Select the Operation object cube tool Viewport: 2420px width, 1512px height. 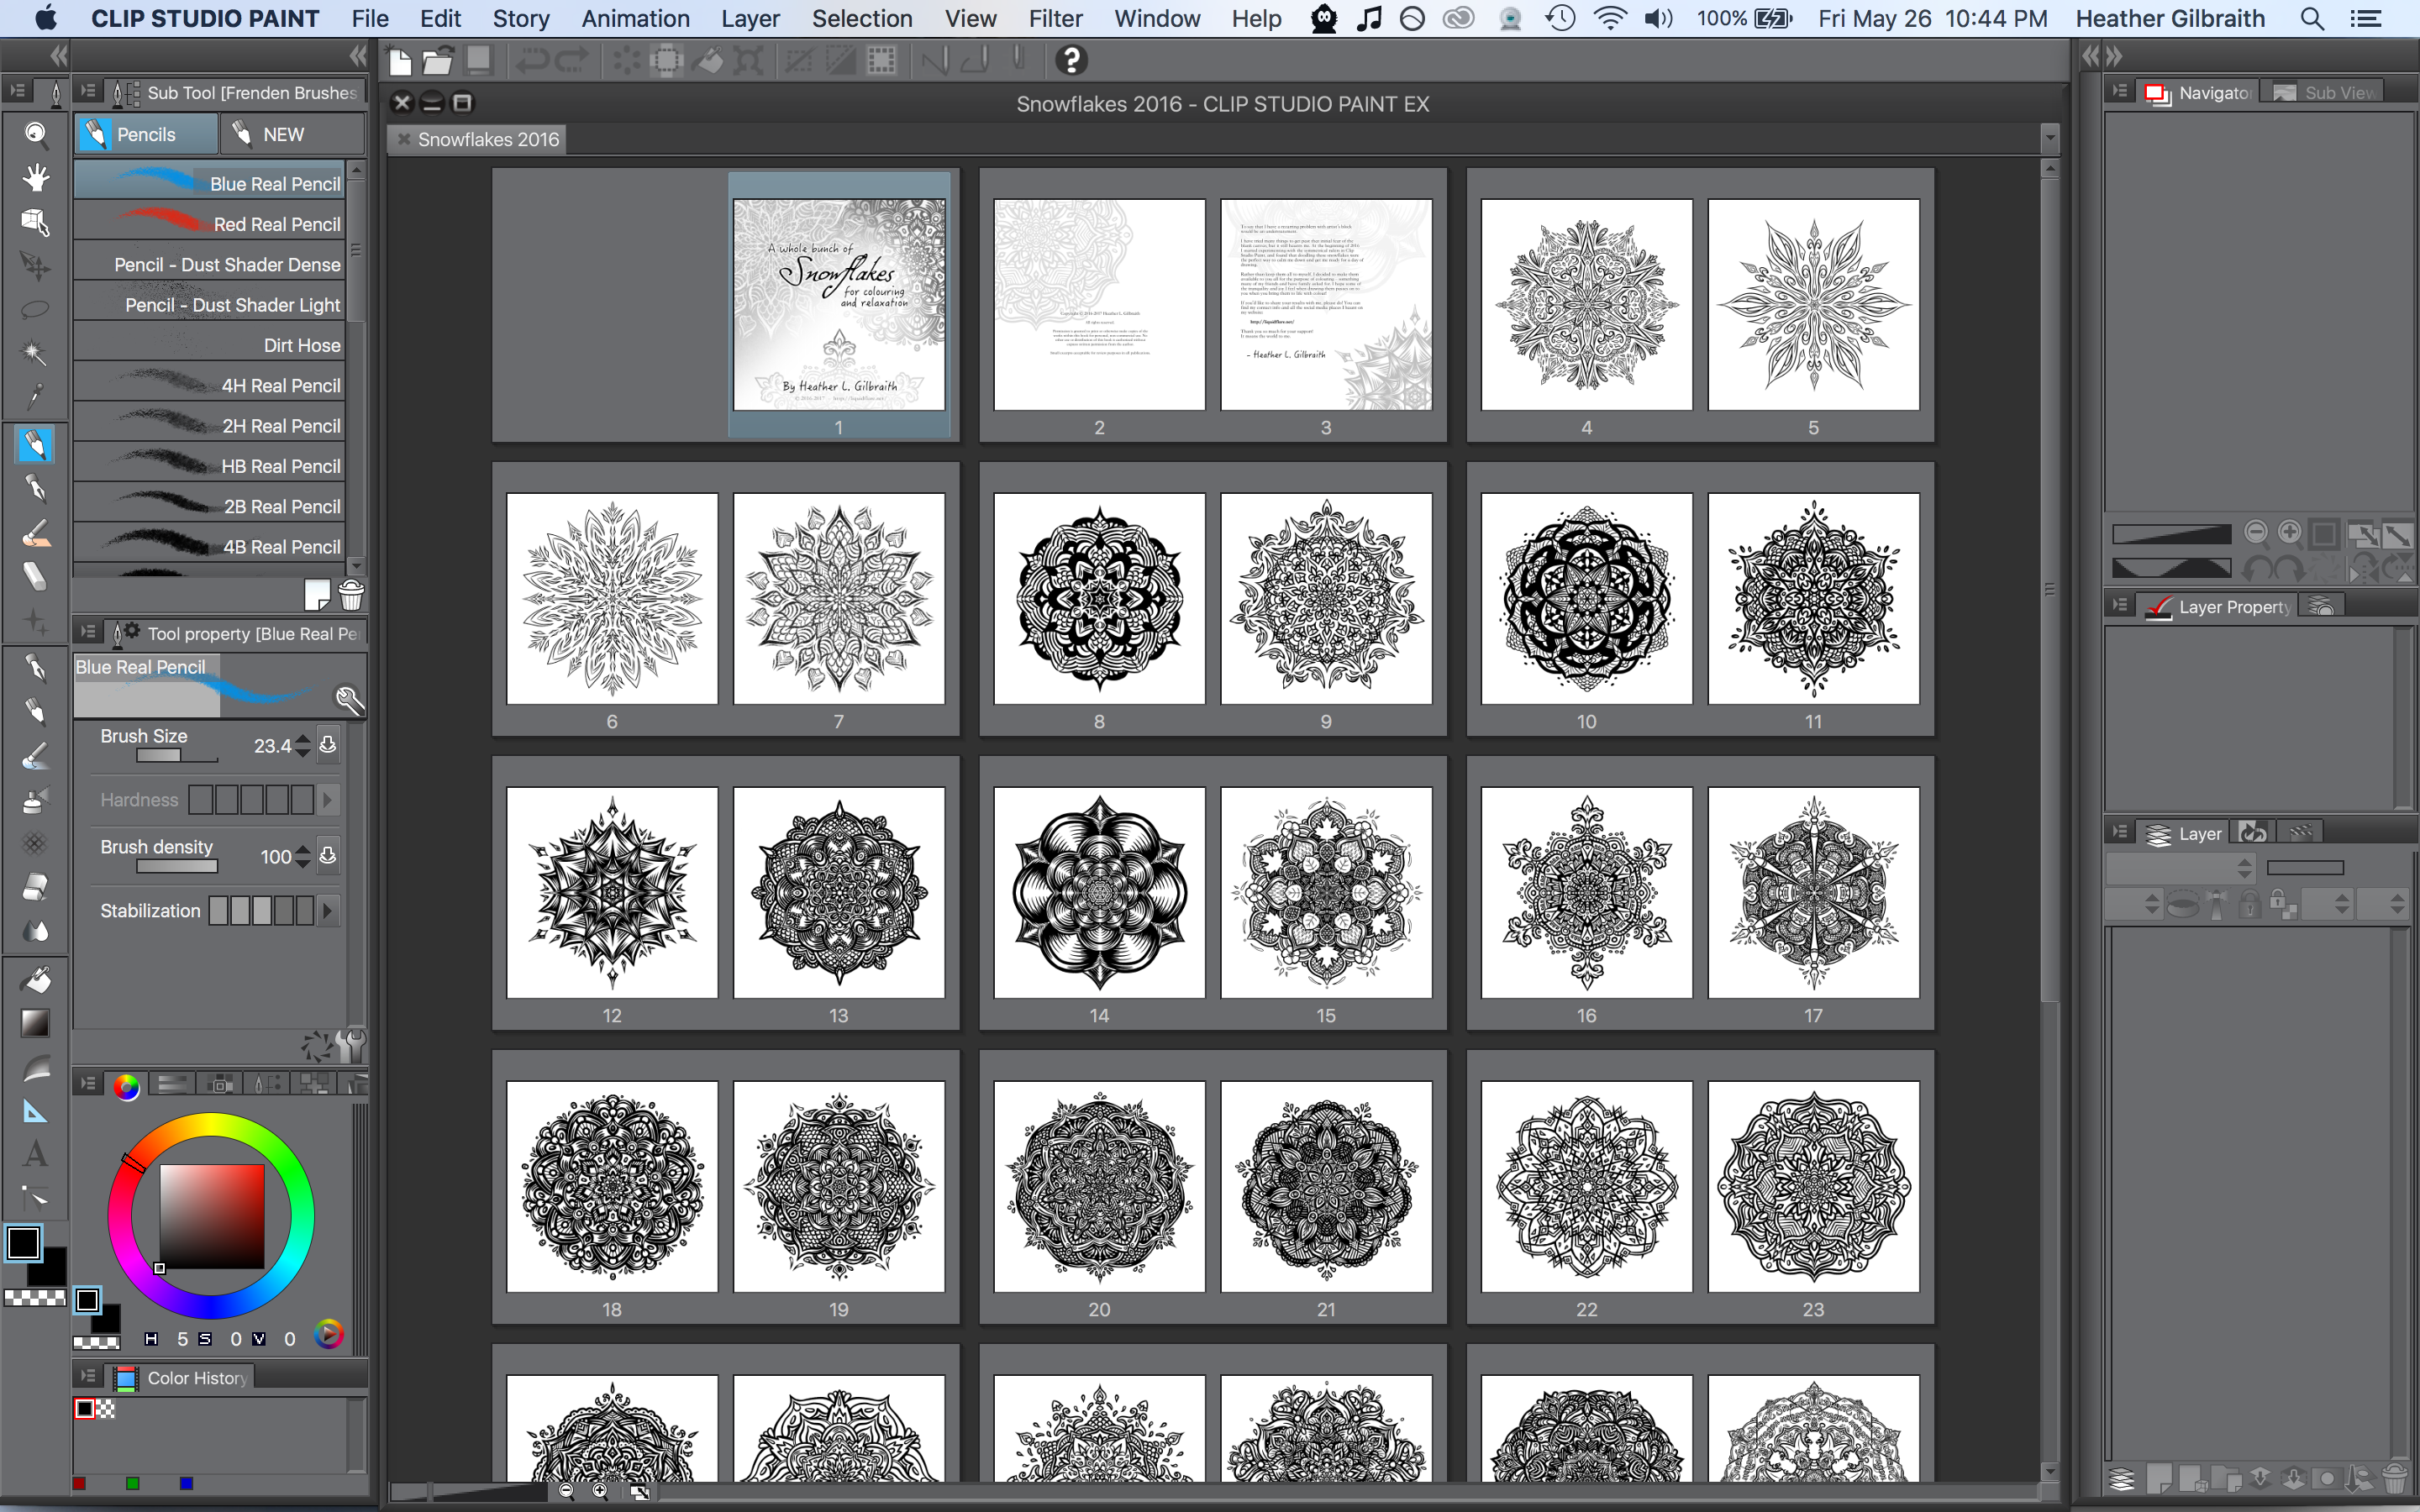pyautogui.click(x=35, y=222)
